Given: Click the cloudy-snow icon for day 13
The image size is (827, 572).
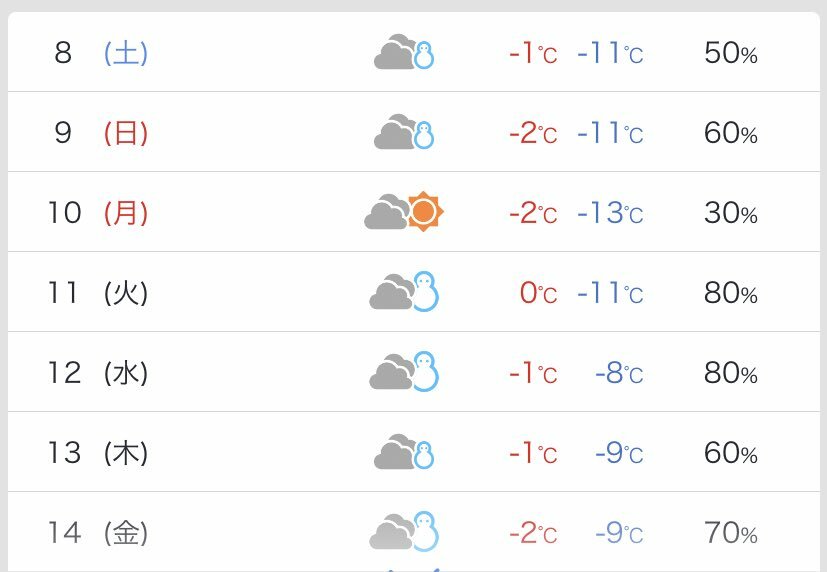Looking at the screenshot, I should coord(404,452).
